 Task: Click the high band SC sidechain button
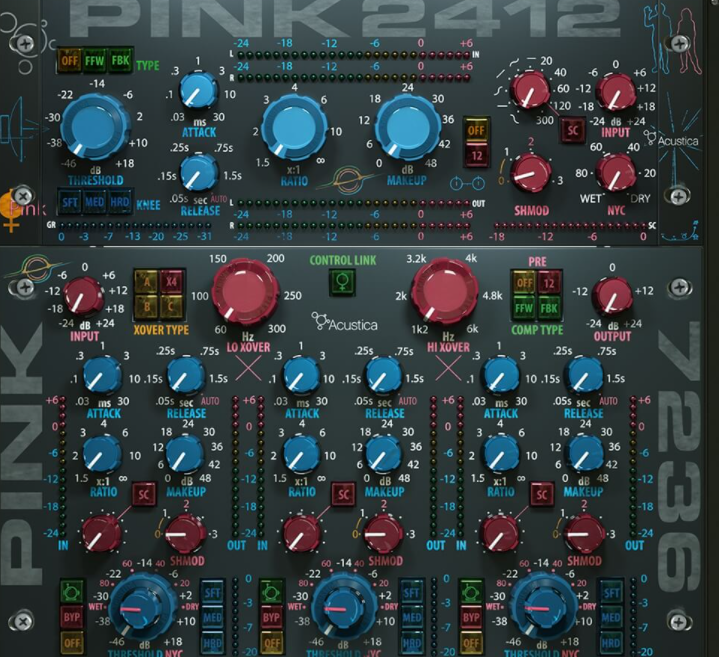point(542,493)
